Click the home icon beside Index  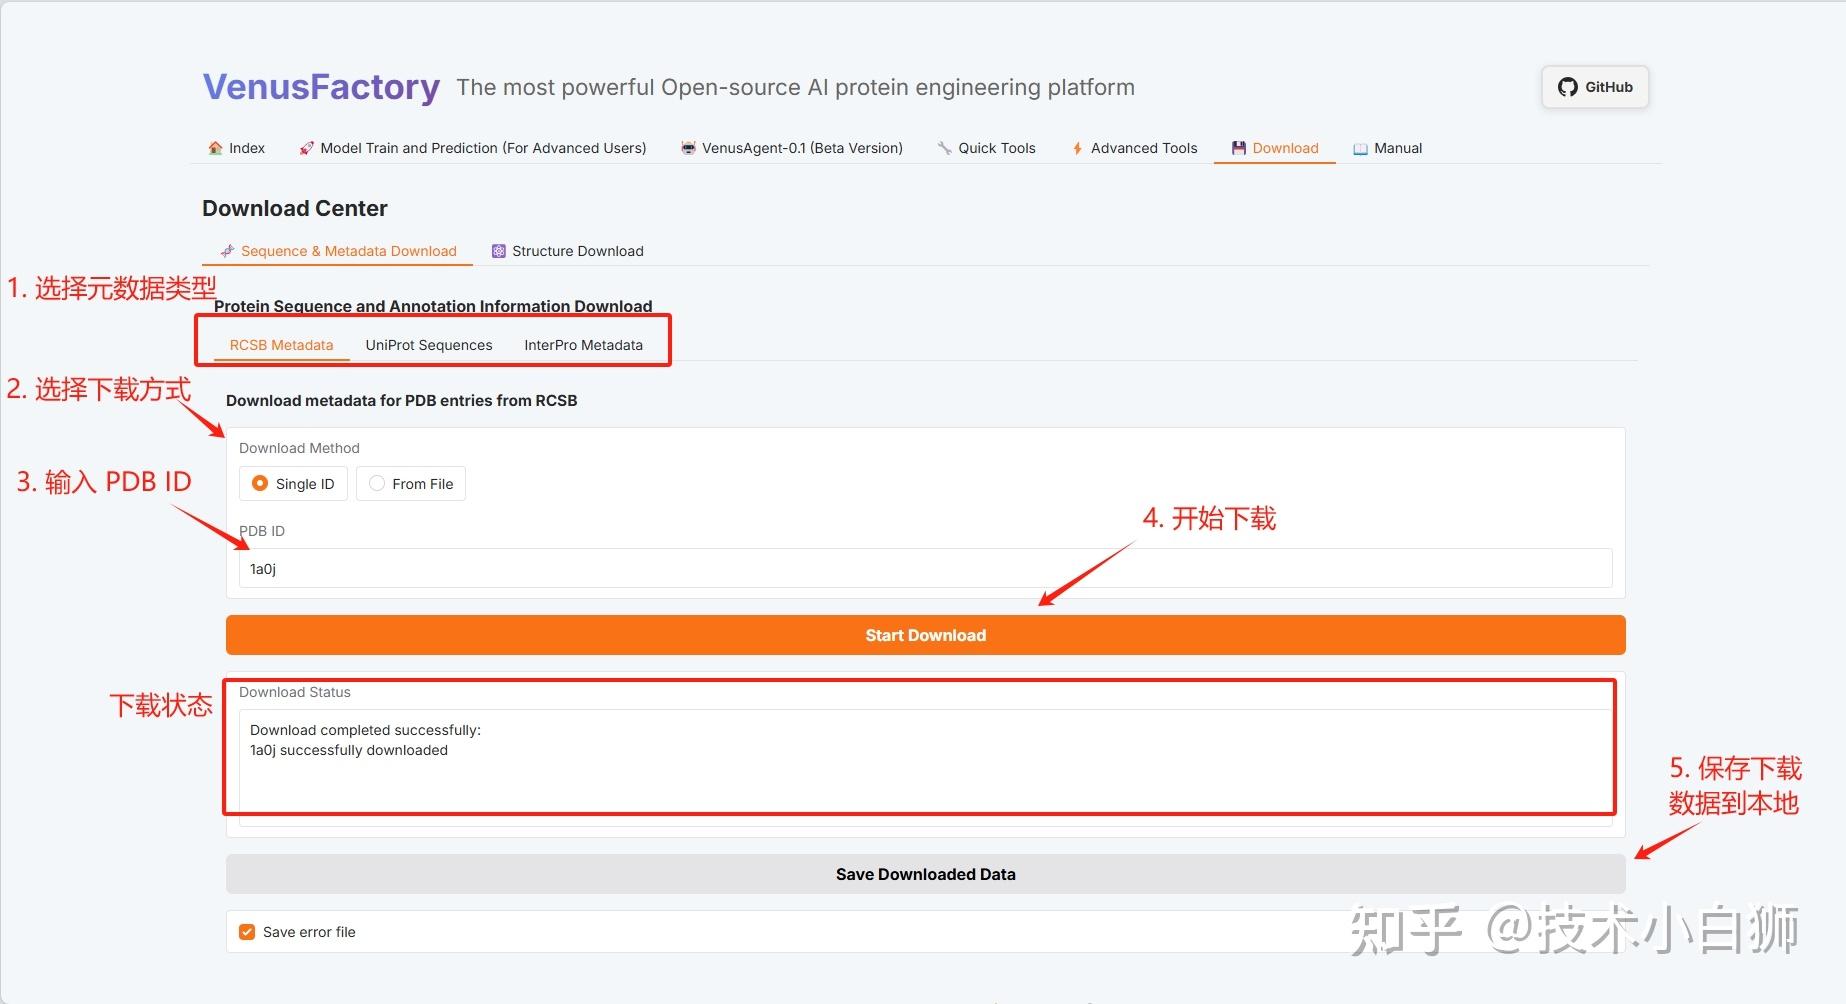[214, 147]
